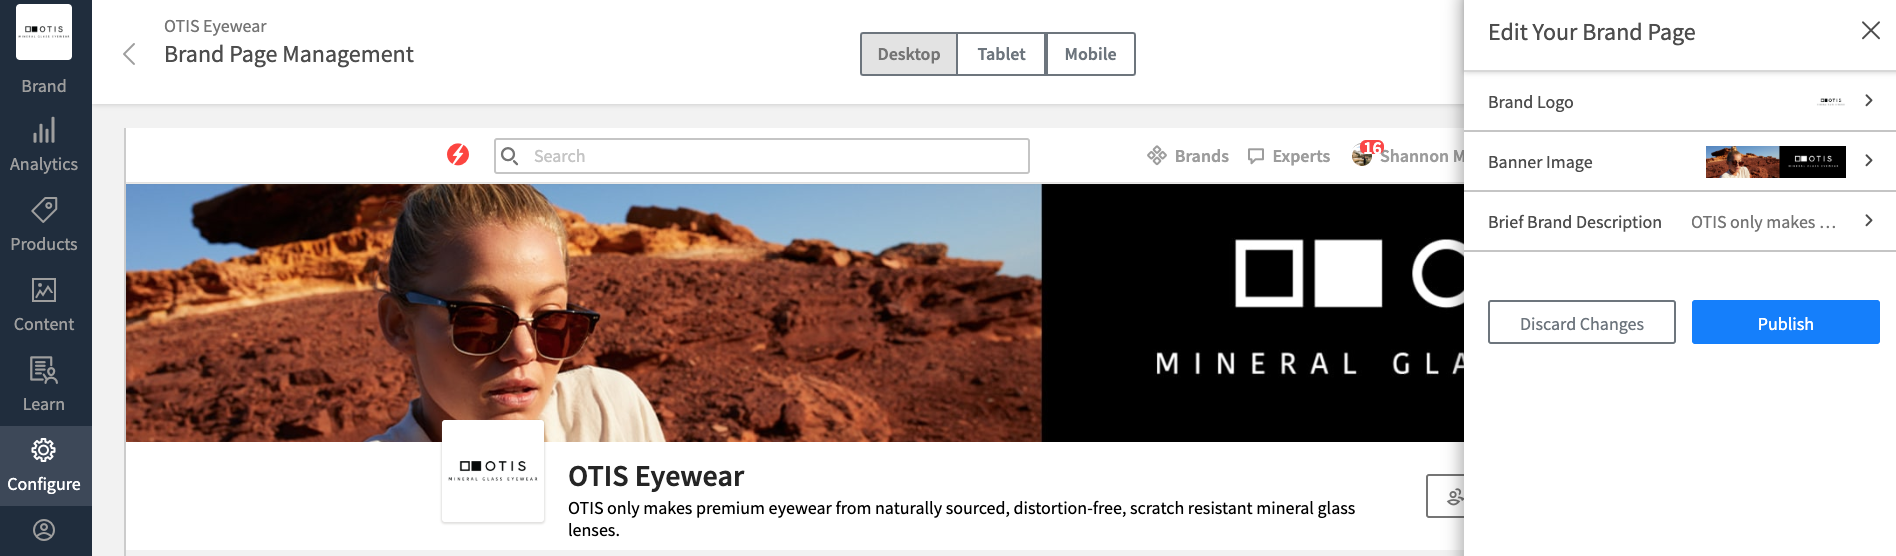Click the brand description paragraph text

click(x=962, y=519)
